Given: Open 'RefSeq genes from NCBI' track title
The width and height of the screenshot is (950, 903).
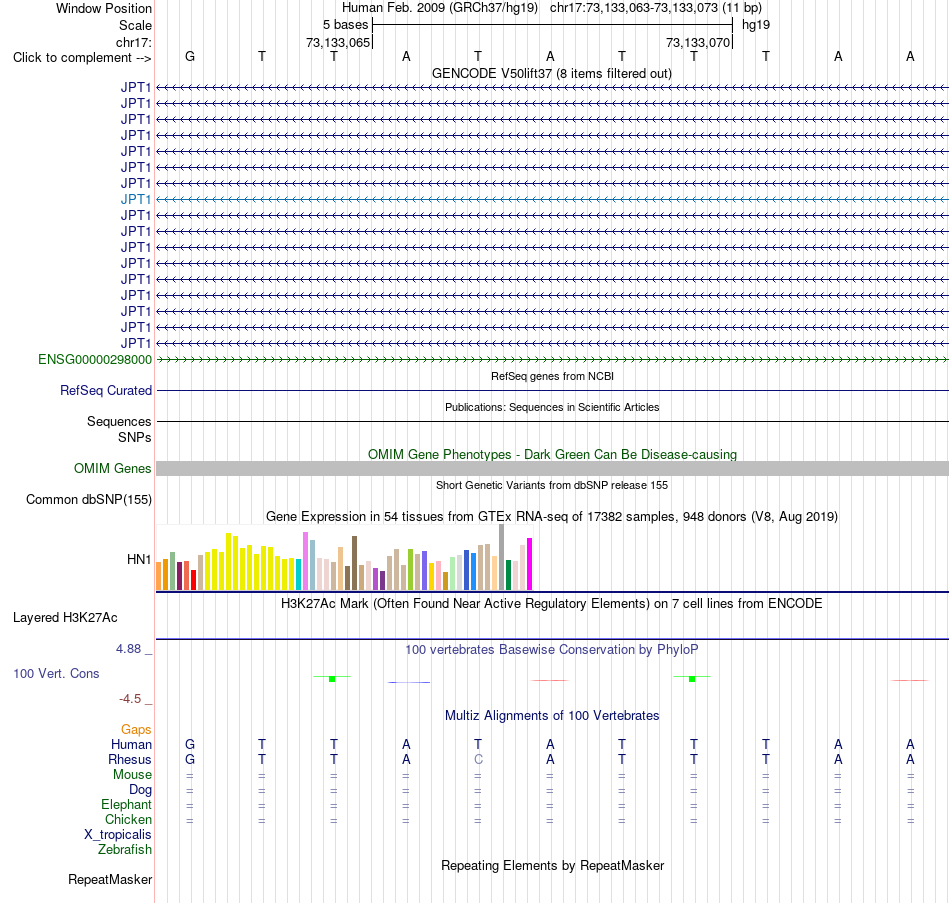Looking at the screenshot, I should pyautogui.click(x=552, y=376).
